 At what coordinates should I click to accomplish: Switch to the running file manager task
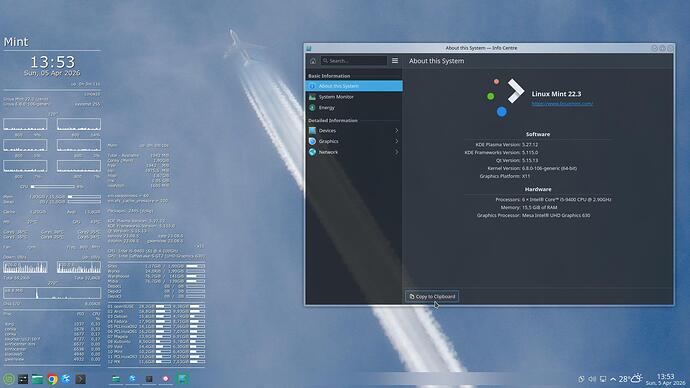[116, 379]
